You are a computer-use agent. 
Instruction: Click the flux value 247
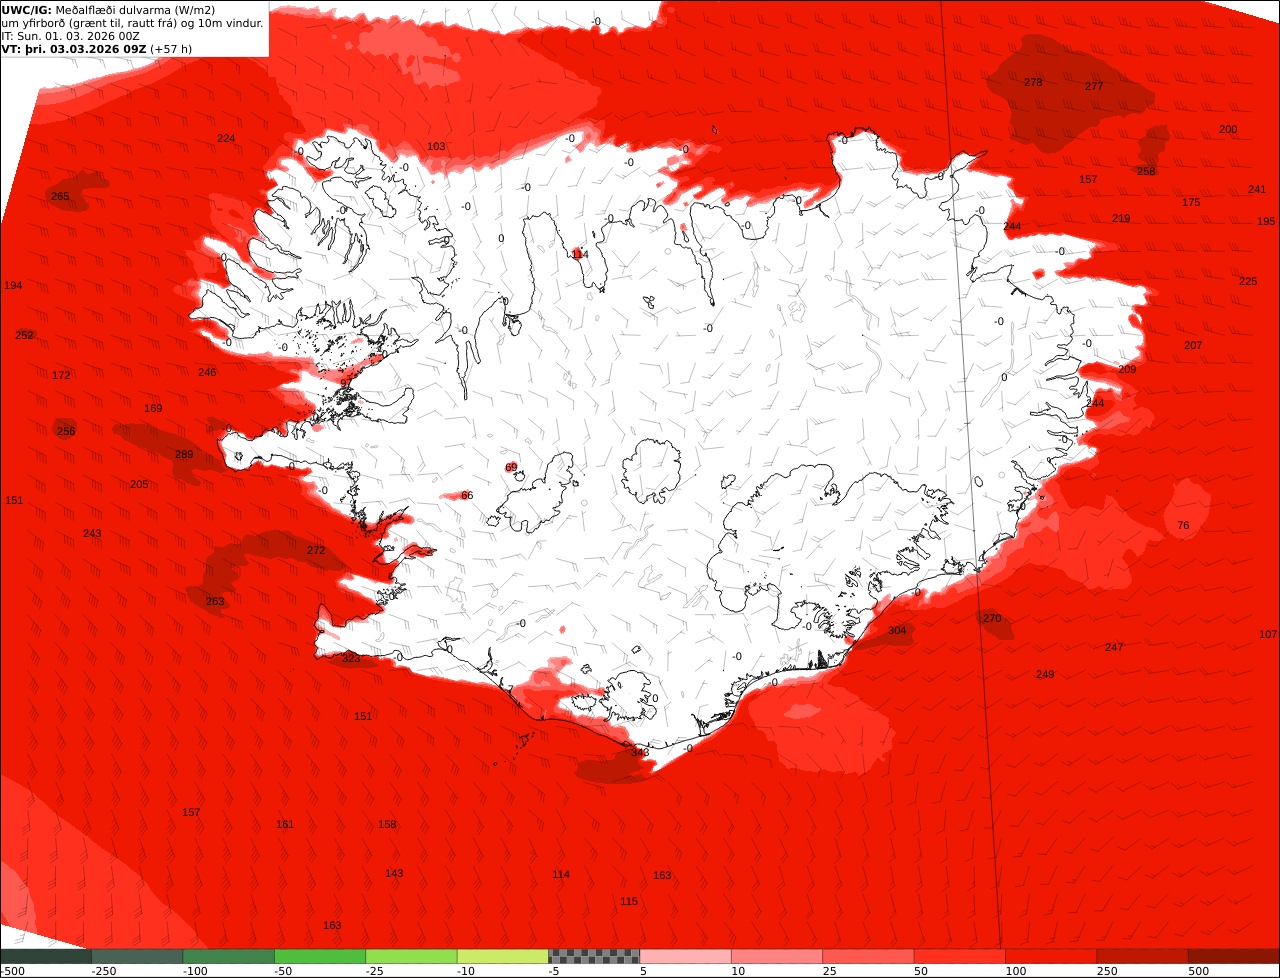point(1114,647)
